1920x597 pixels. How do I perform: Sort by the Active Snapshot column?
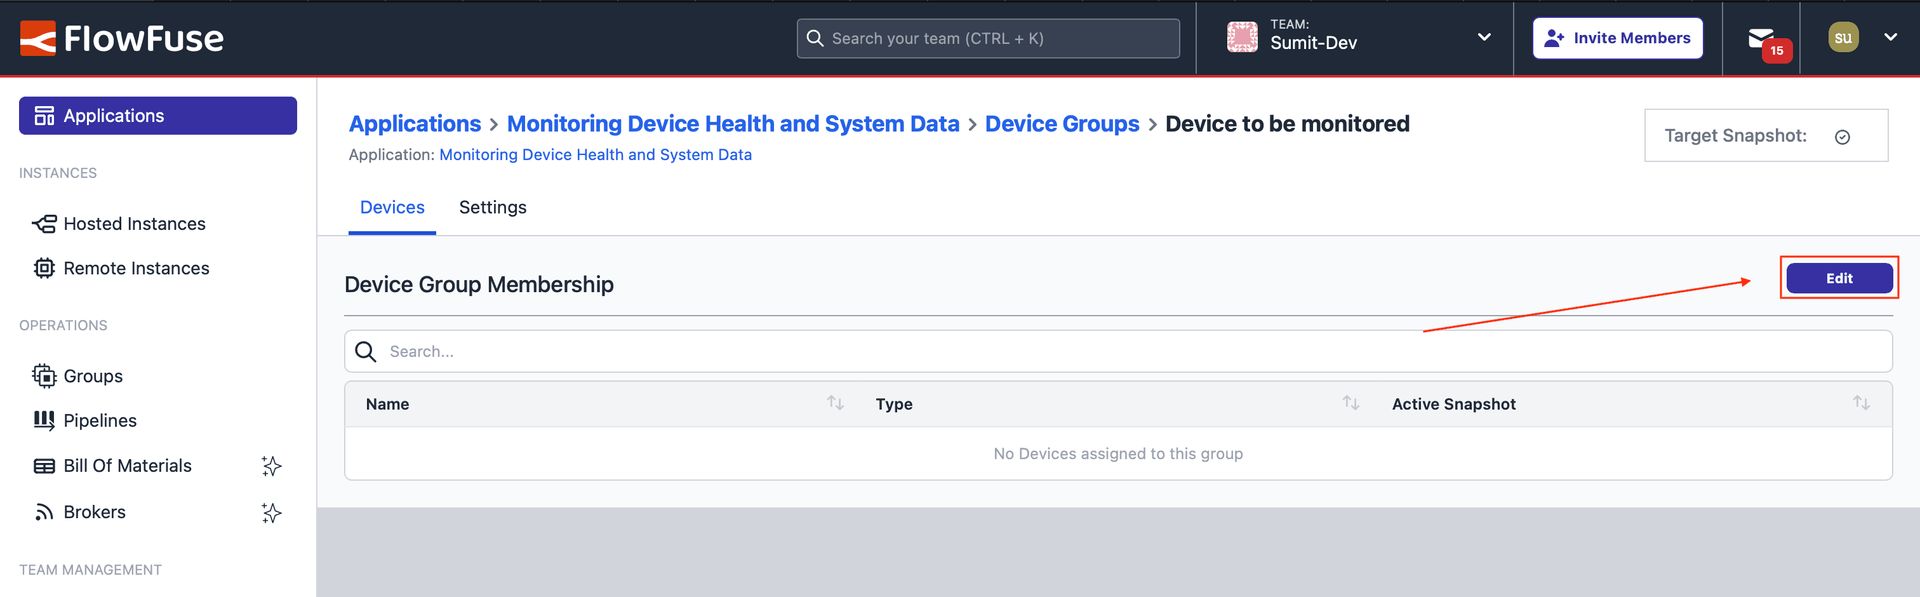1860,403
